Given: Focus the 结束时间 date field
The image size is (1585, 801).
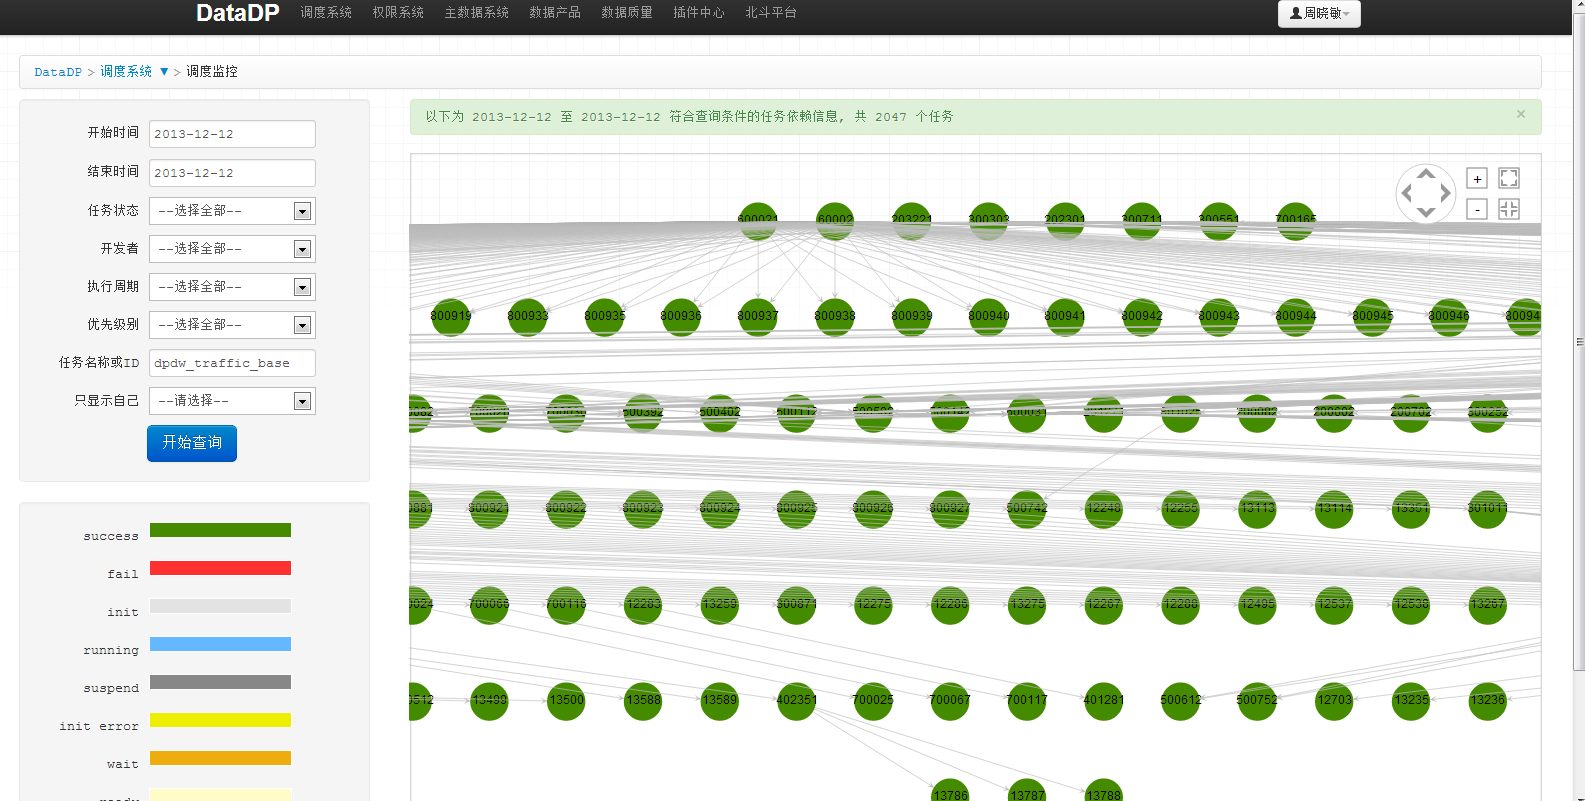Looking at the screenshot, I should (232, 173).
